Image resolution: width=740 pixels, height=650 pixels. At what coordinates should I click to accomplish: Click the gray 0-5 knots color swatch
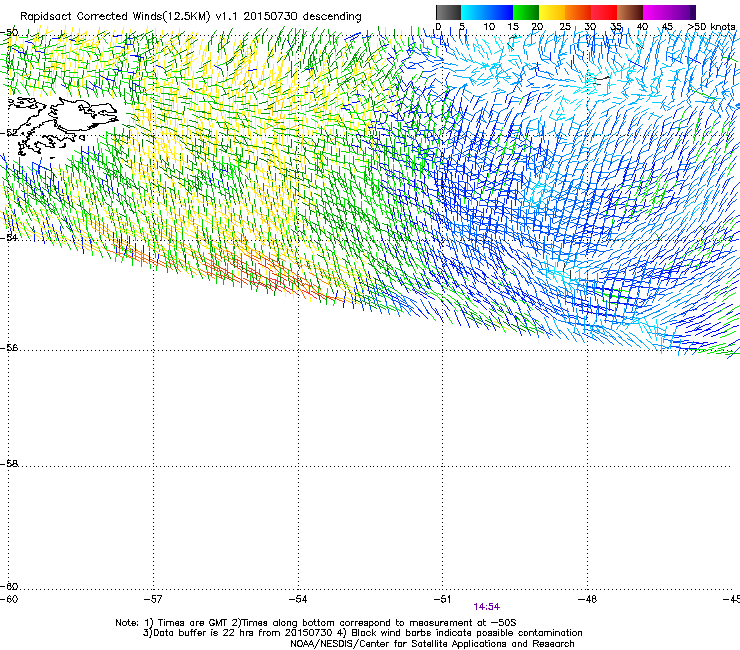click(448, 12)
